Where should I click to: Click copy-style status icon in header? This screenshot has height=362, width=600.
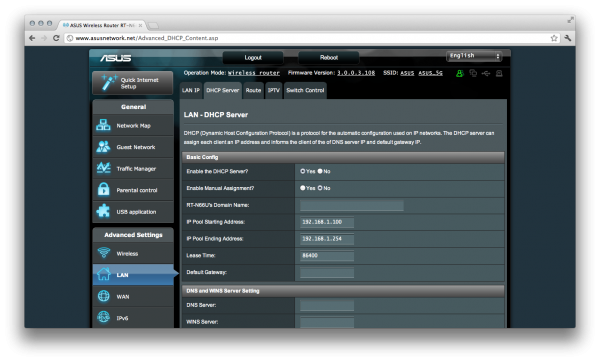point(473,73)
